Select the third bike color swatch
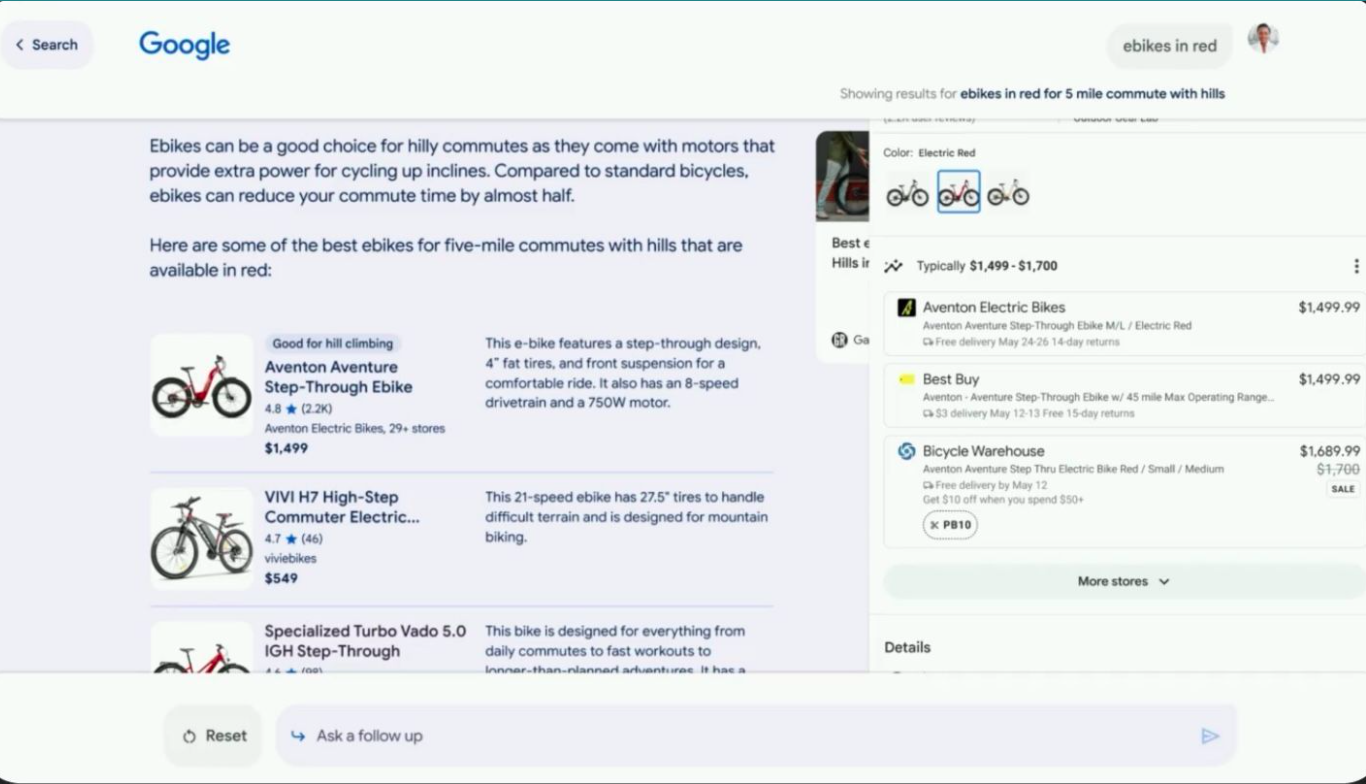Screen dimensions: 1366x784 click(1008, 191)
